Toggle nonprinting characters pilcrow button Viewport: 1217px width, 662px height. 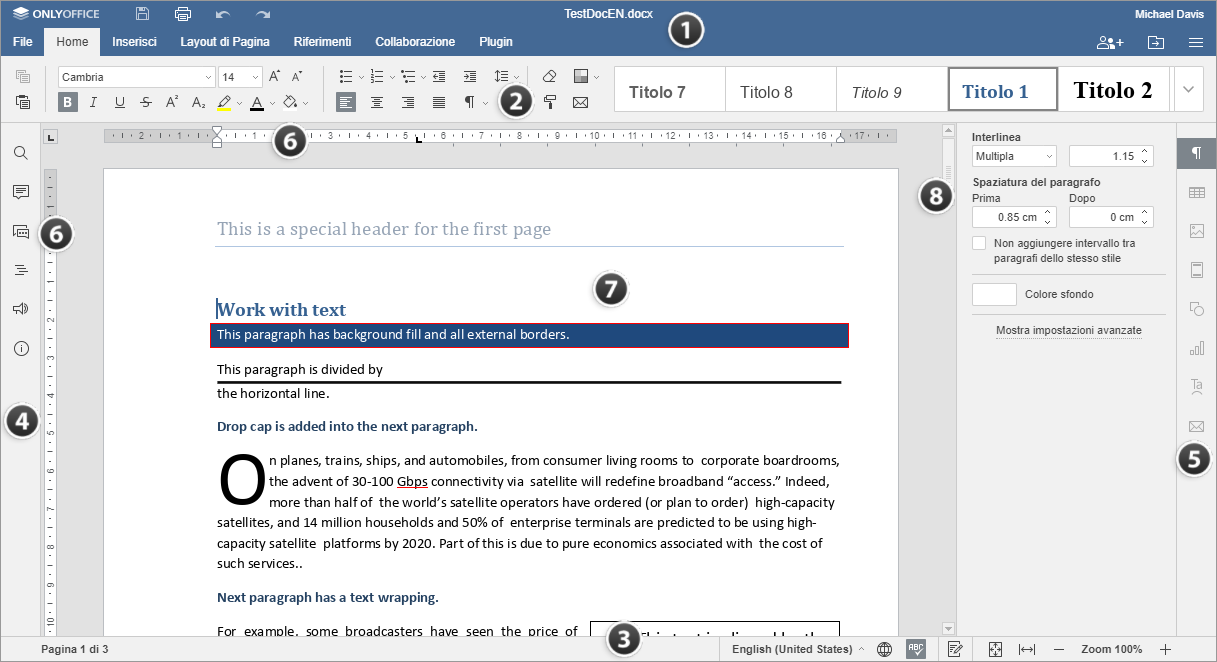pyautogui.click(x=469, y=102)
